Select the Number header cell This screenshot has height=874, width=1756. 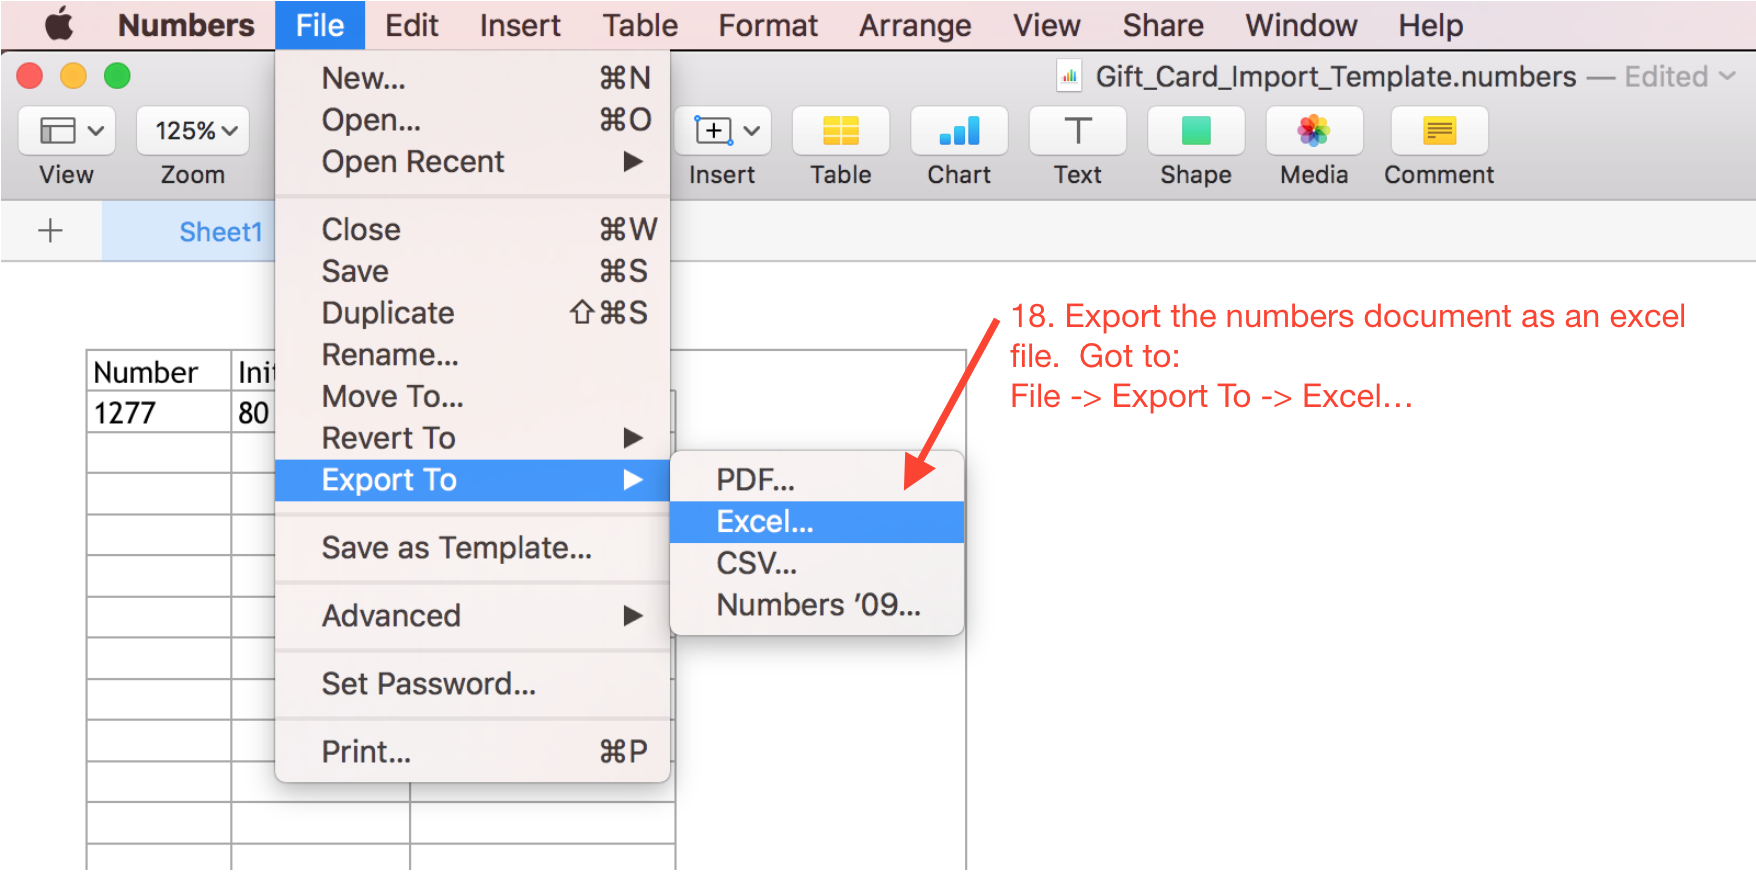(x=159, y=371)
